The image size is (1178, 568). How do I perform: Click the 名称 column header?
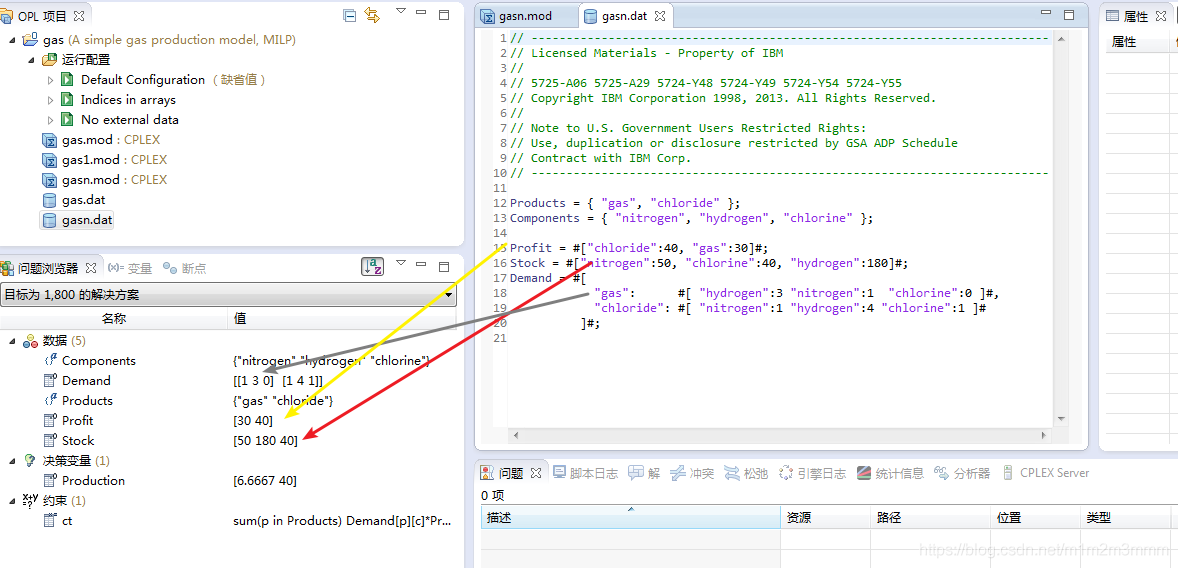114,319
